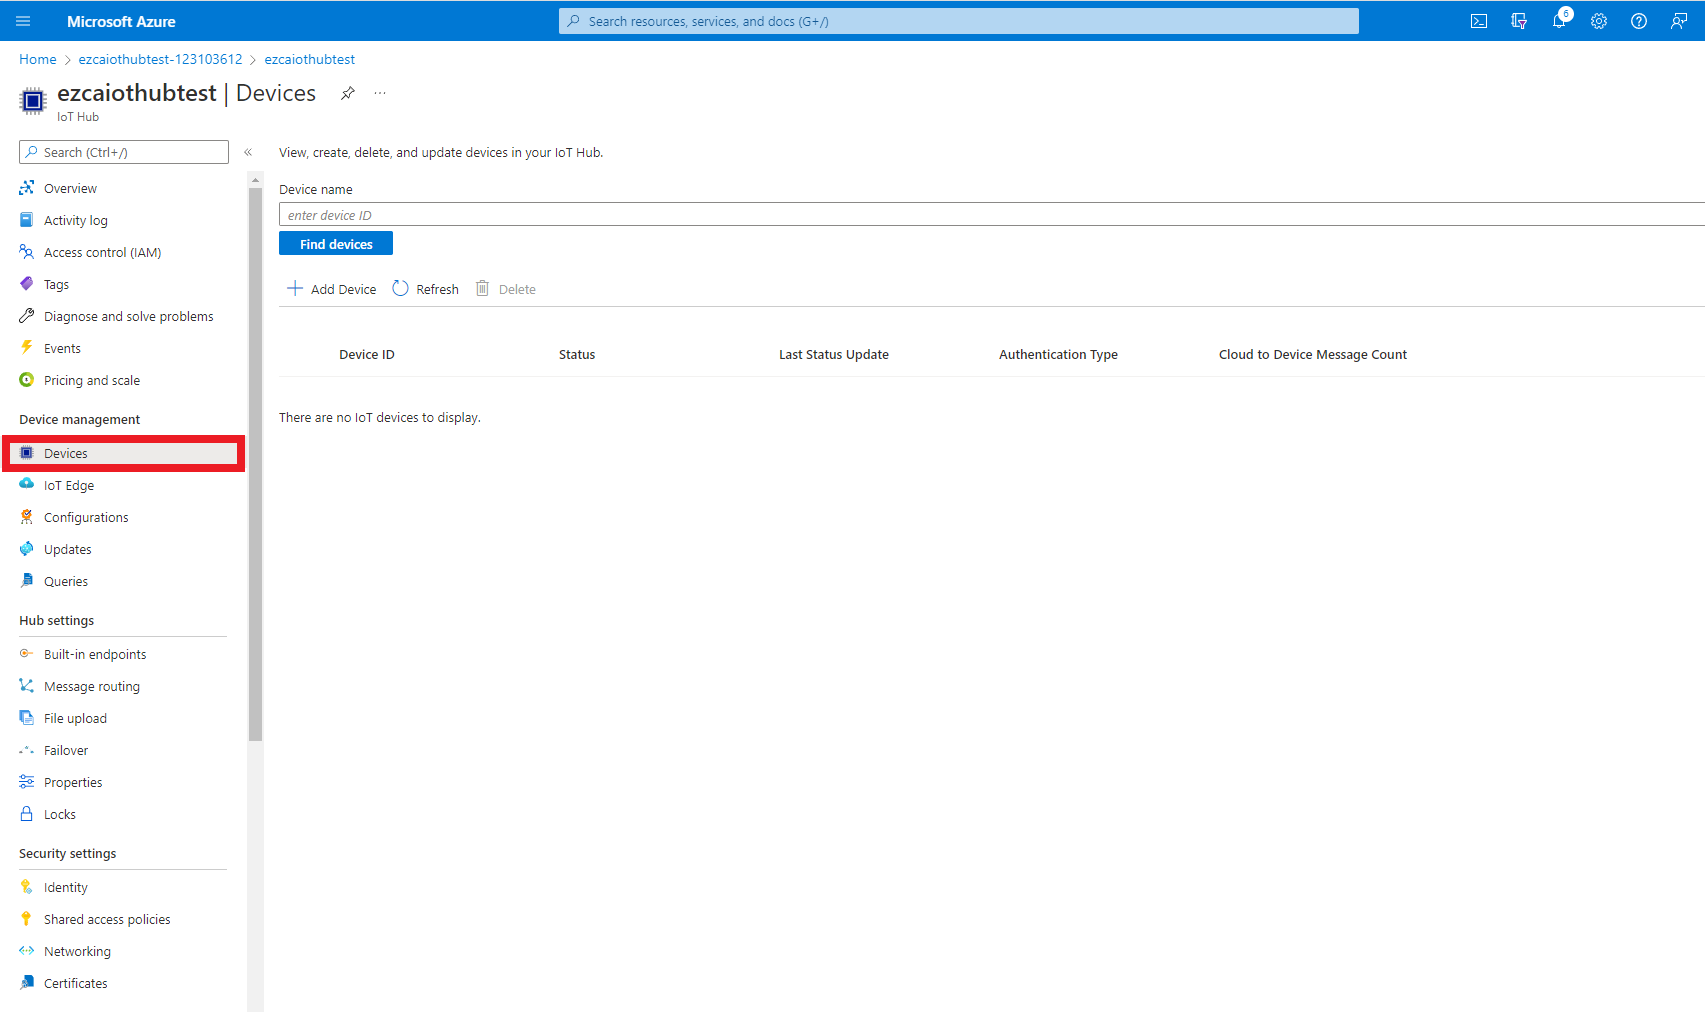The image size is (1705, 1012).
Task: Open the Feedback icon in top bar
Action: tap(1679, 21)
